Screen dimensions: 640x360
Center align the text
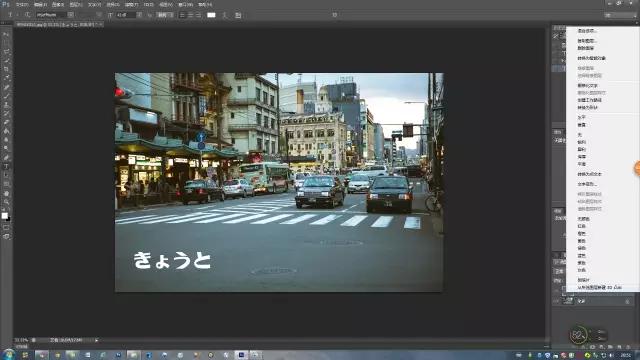(190, 15)
